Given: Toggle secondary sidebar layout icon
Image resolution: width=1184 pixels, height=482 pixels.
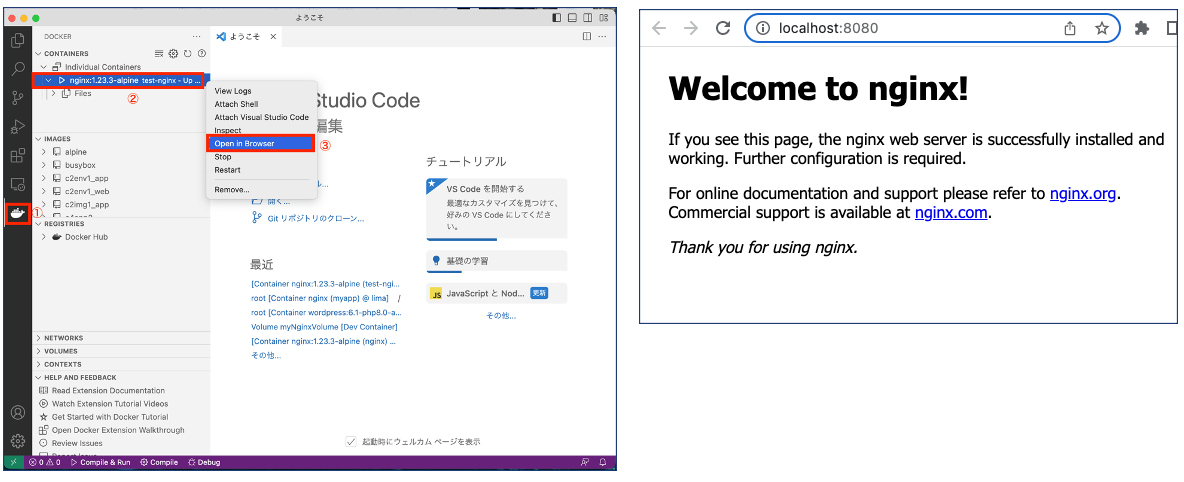Looking at the screenshot, I should point(588,17).
